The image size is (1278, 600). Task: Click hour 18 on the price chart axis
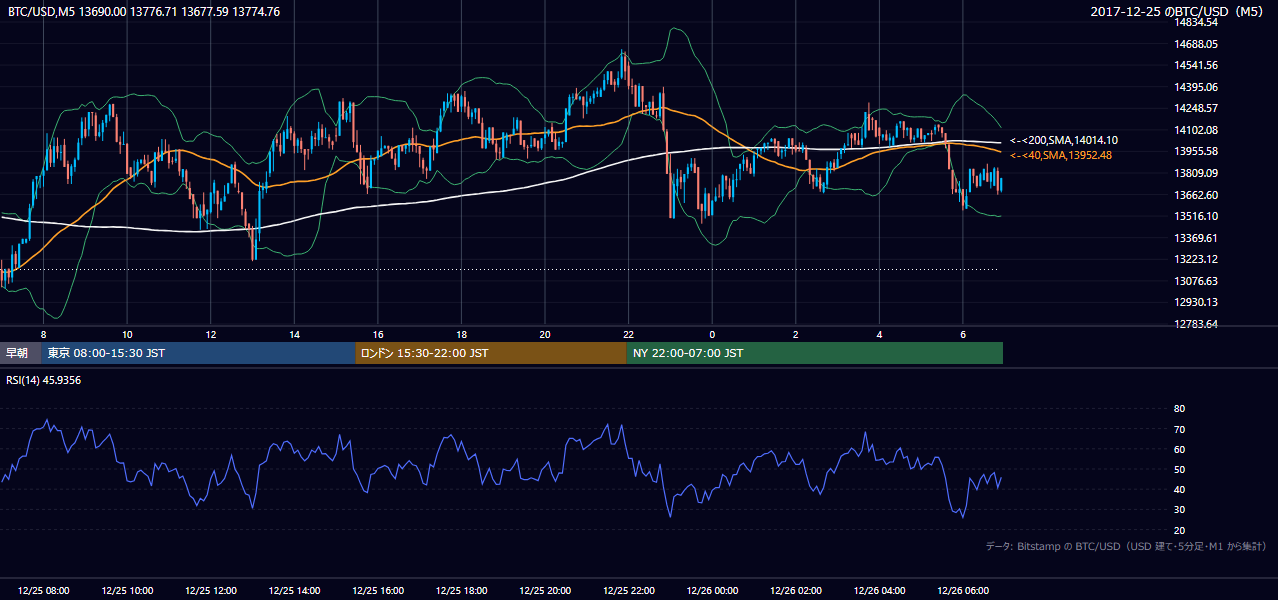pos(461,334)
